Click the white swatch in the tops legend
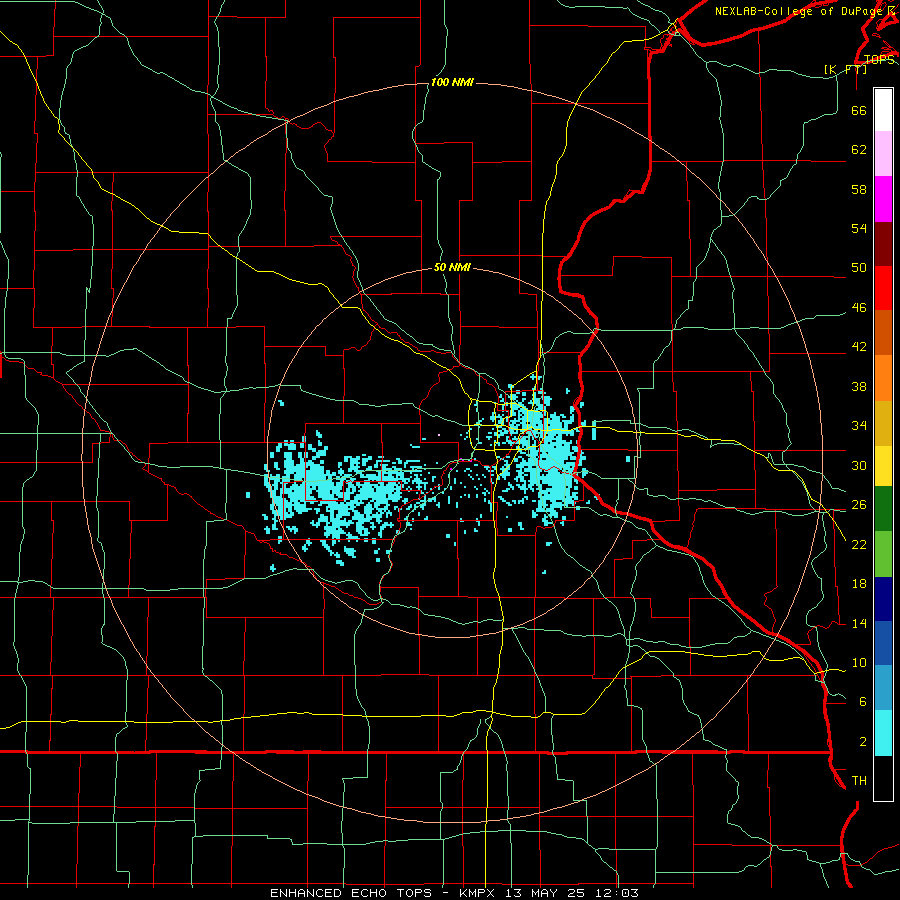The width and height of the screenshot is (900, 900). coord(883,110)
